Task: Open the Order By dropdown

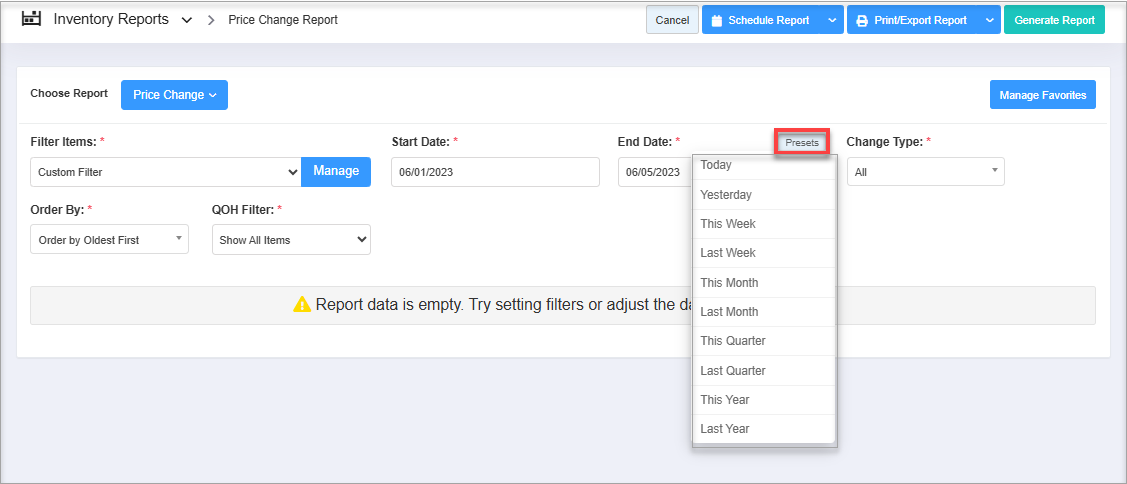Action: tap(109, 240)
